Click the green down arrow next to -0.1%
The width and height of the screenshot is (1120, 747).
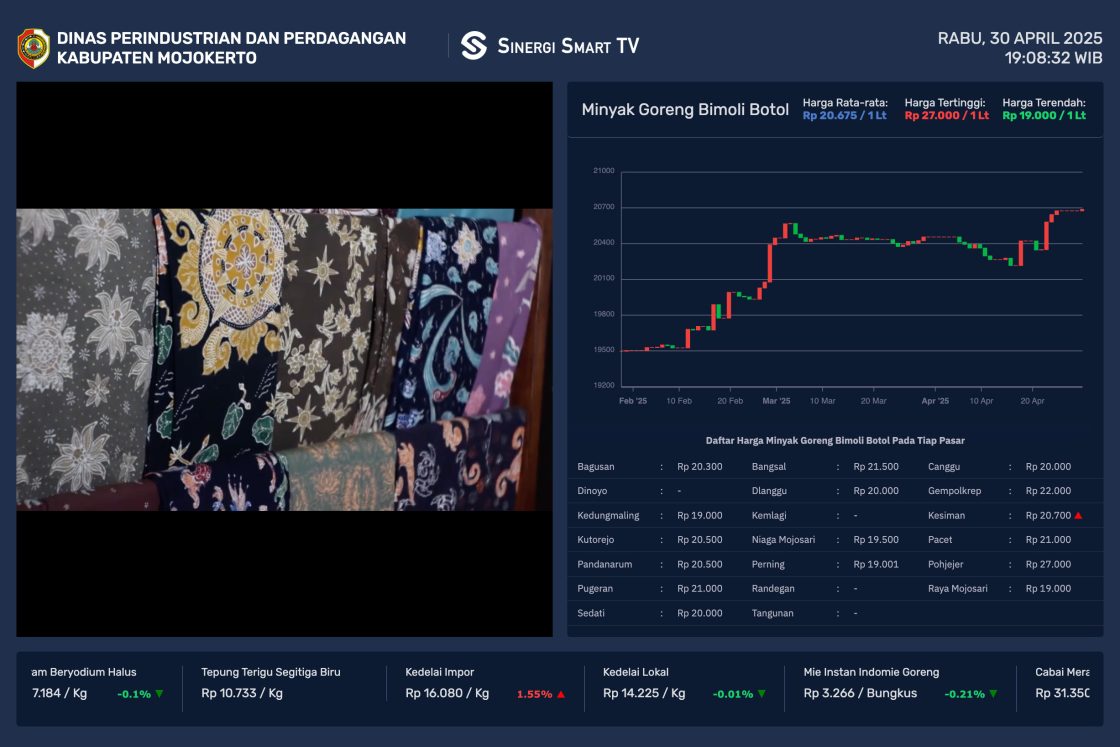point(159,693)
